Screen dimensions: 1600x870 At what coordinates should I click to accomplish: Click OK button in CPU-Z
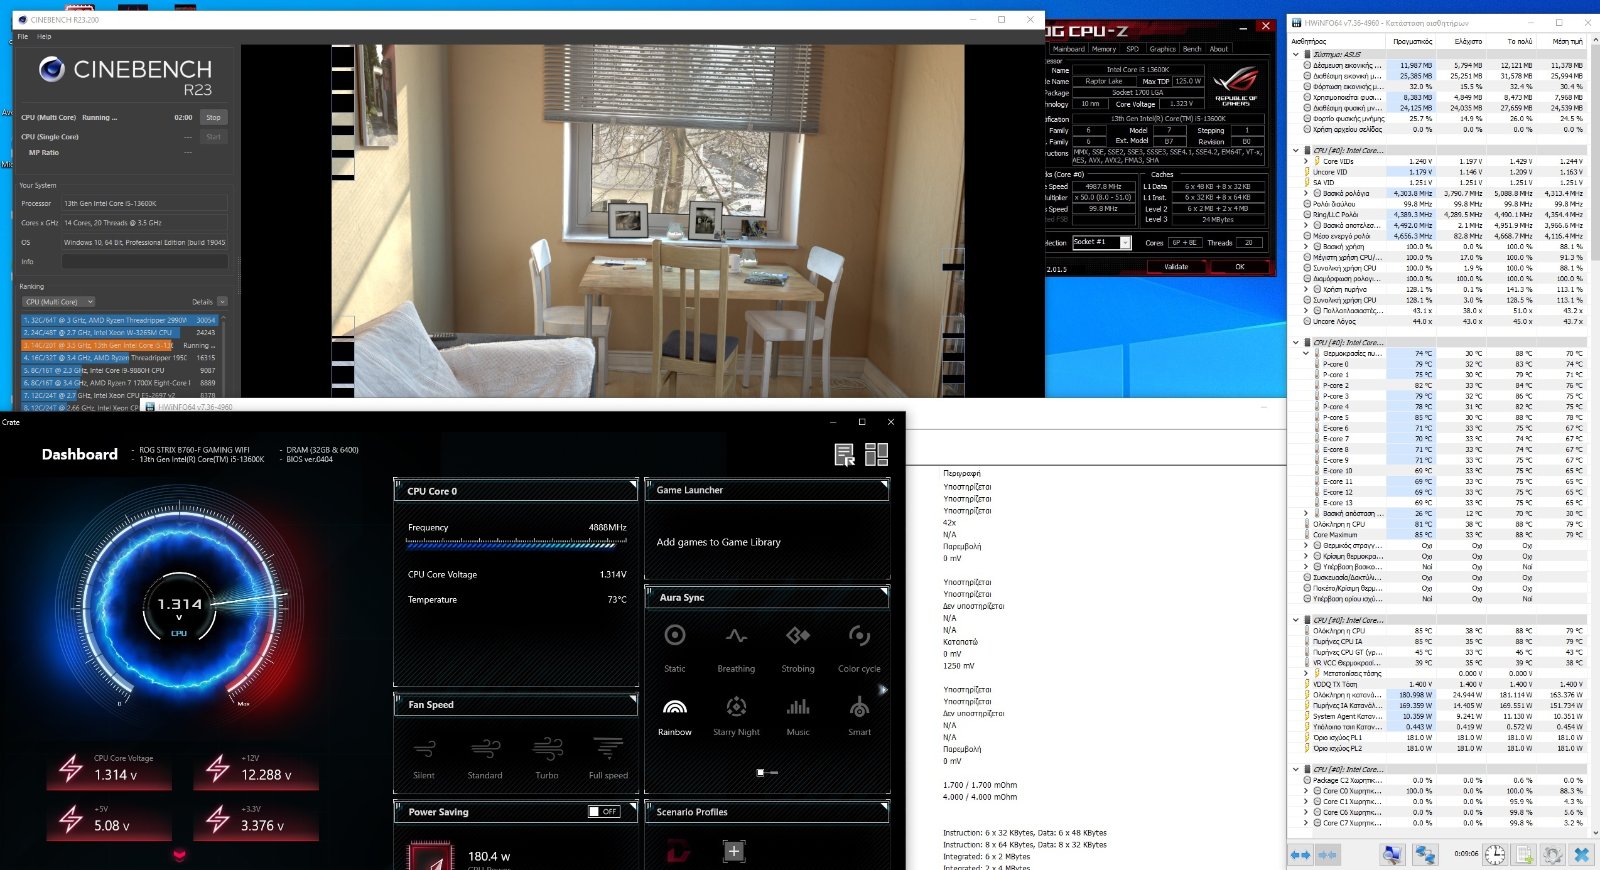tap(1240, 267)
